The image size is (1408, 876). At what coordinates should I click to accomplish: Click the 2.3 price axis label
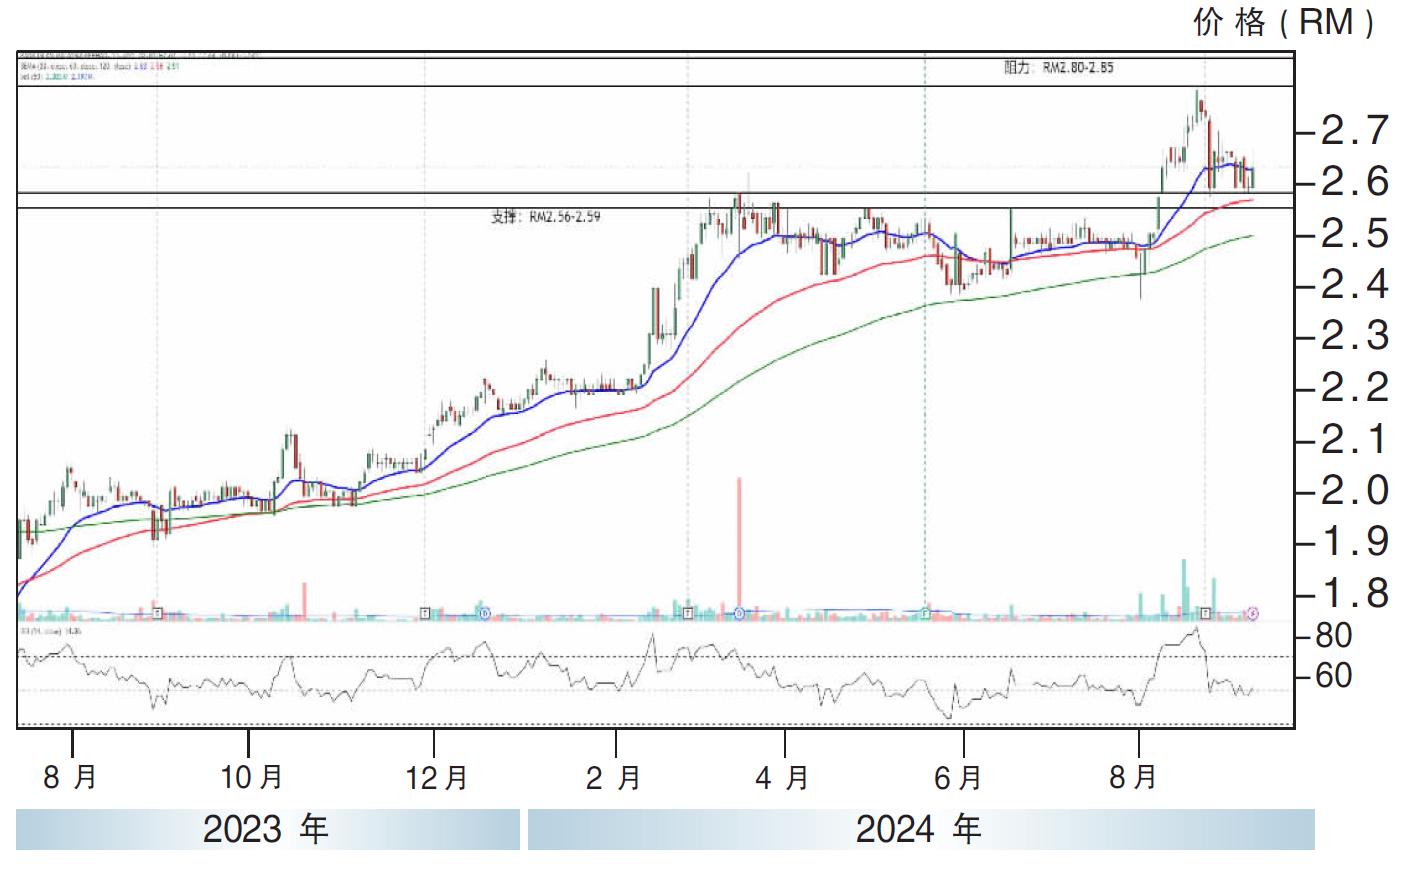1355,335
